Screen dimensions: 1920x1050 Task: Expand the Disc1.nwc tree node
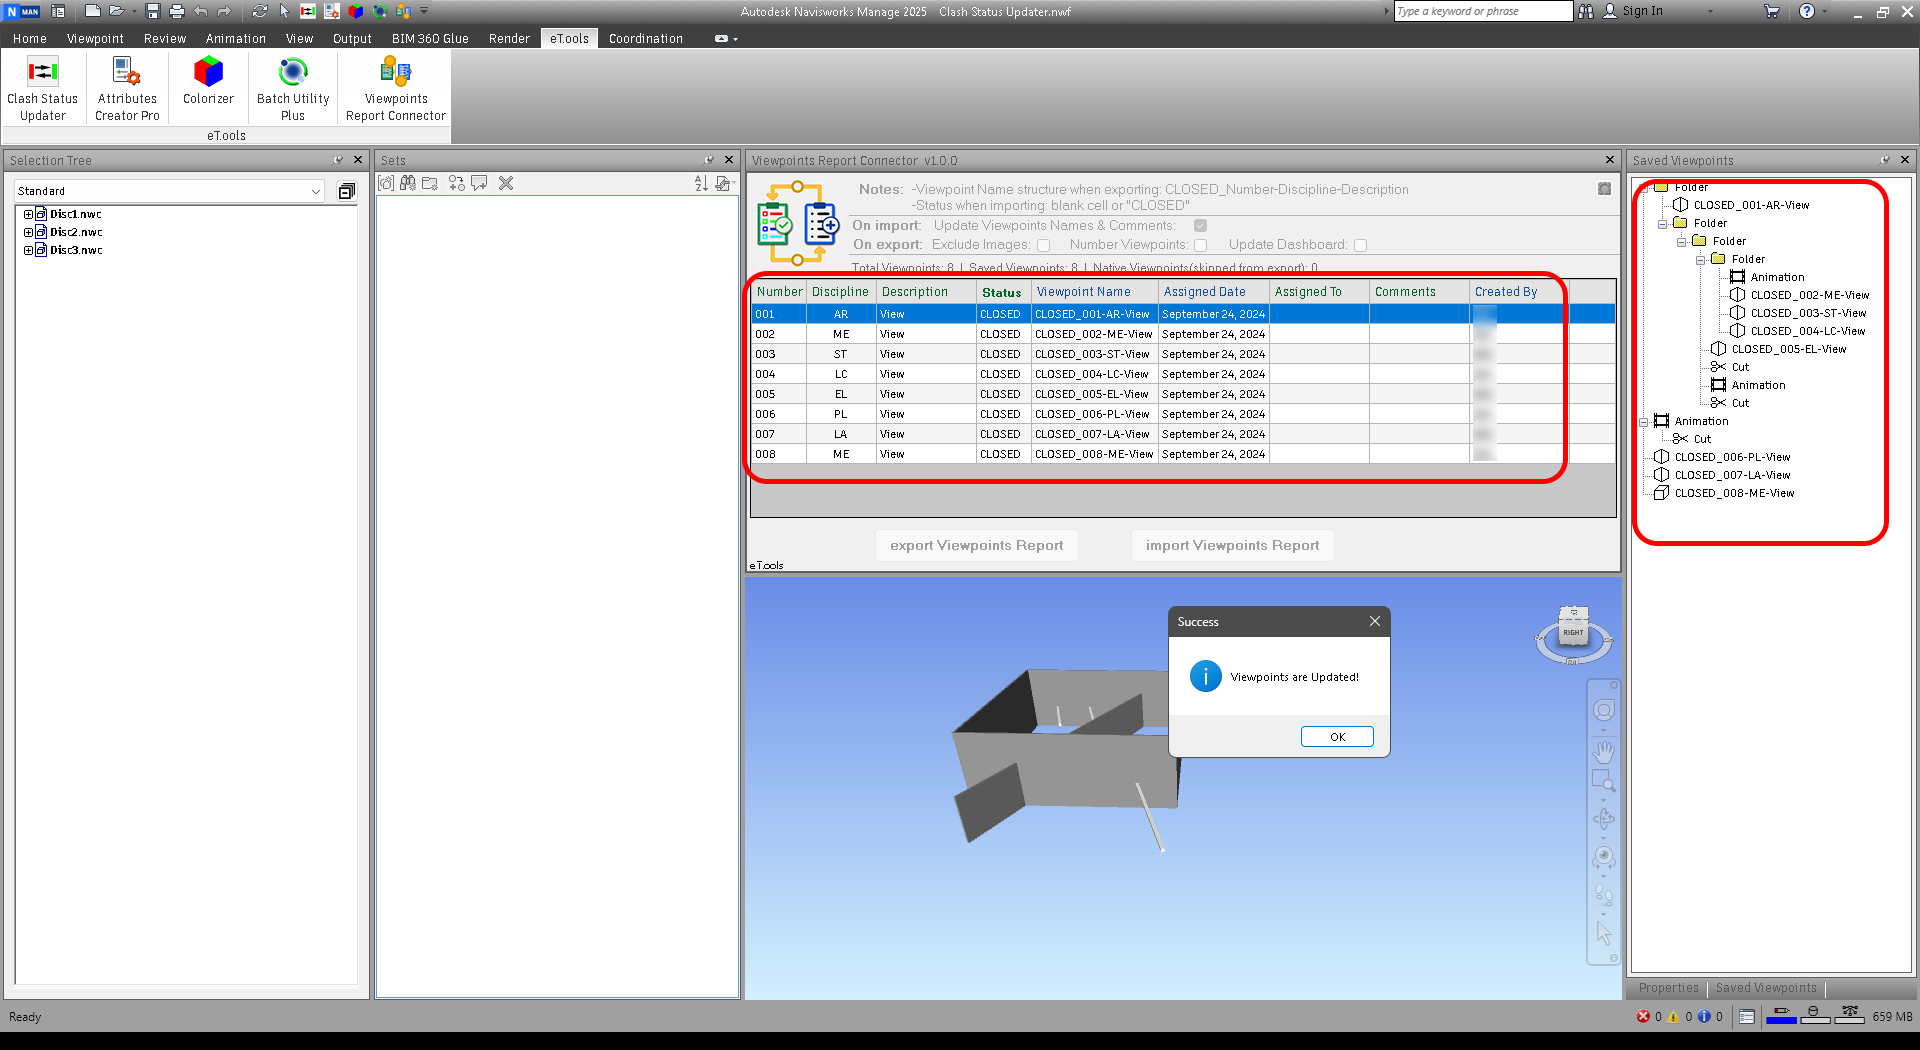(28, 214)
